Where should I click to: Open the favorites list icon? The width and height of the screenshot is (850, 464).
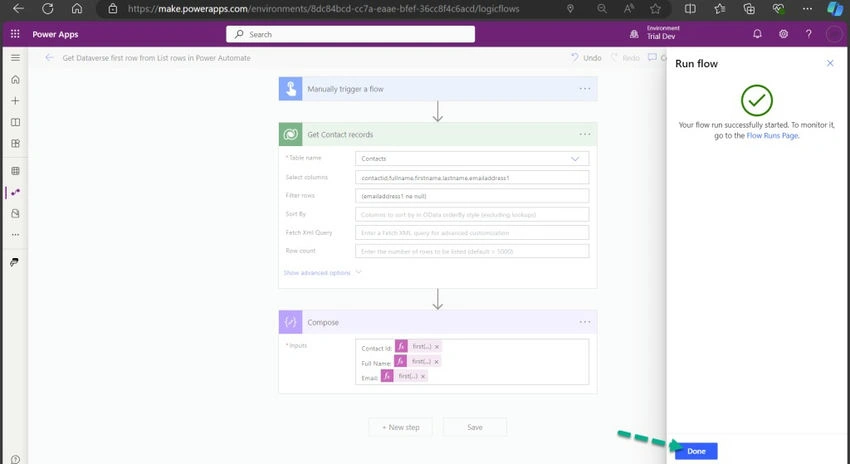(x=720, y=9)
